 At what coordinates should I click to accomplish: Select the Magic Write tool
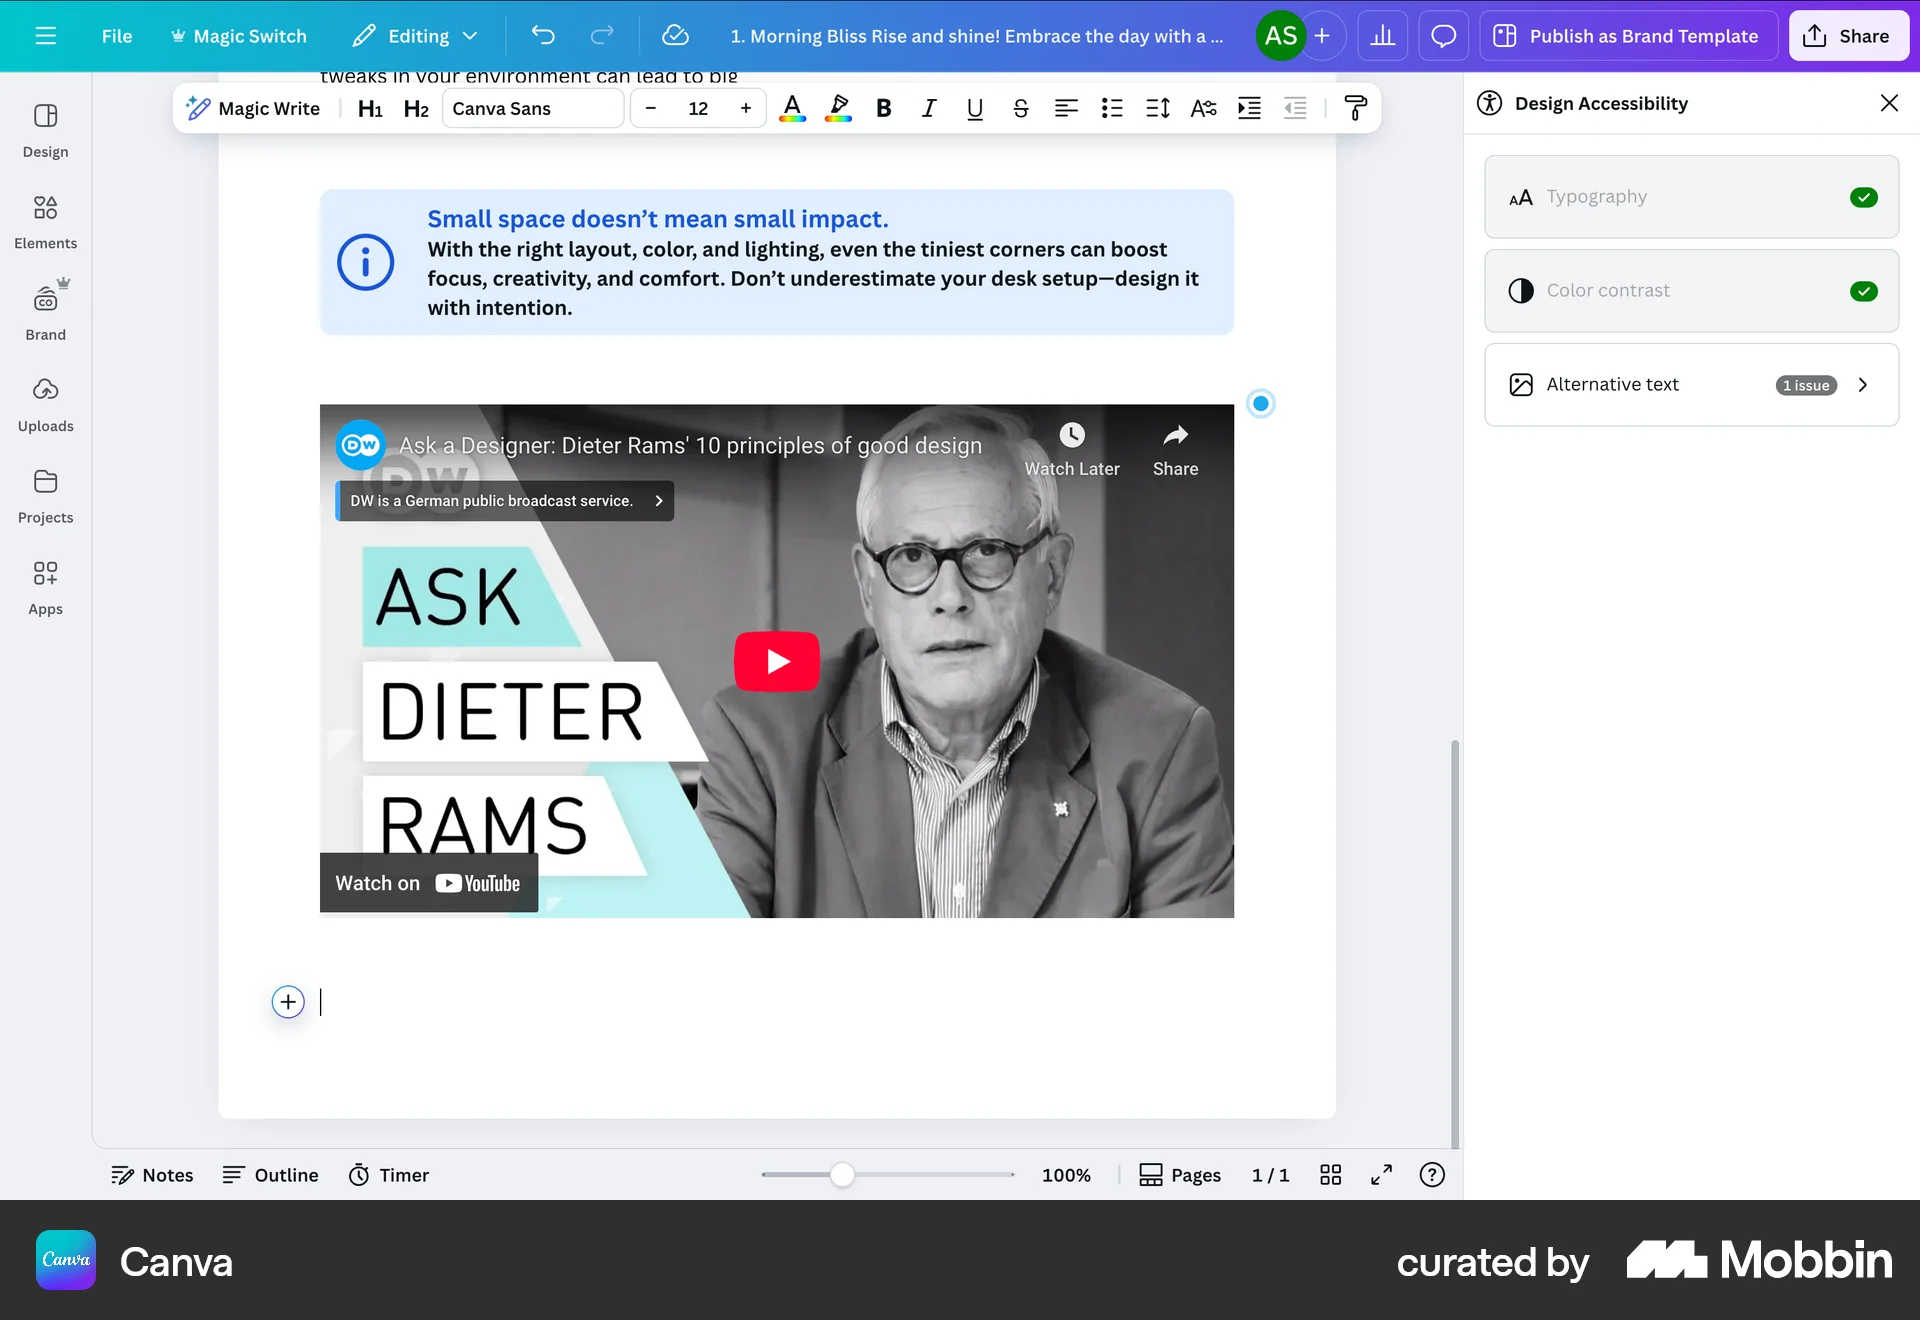point(252,108)
